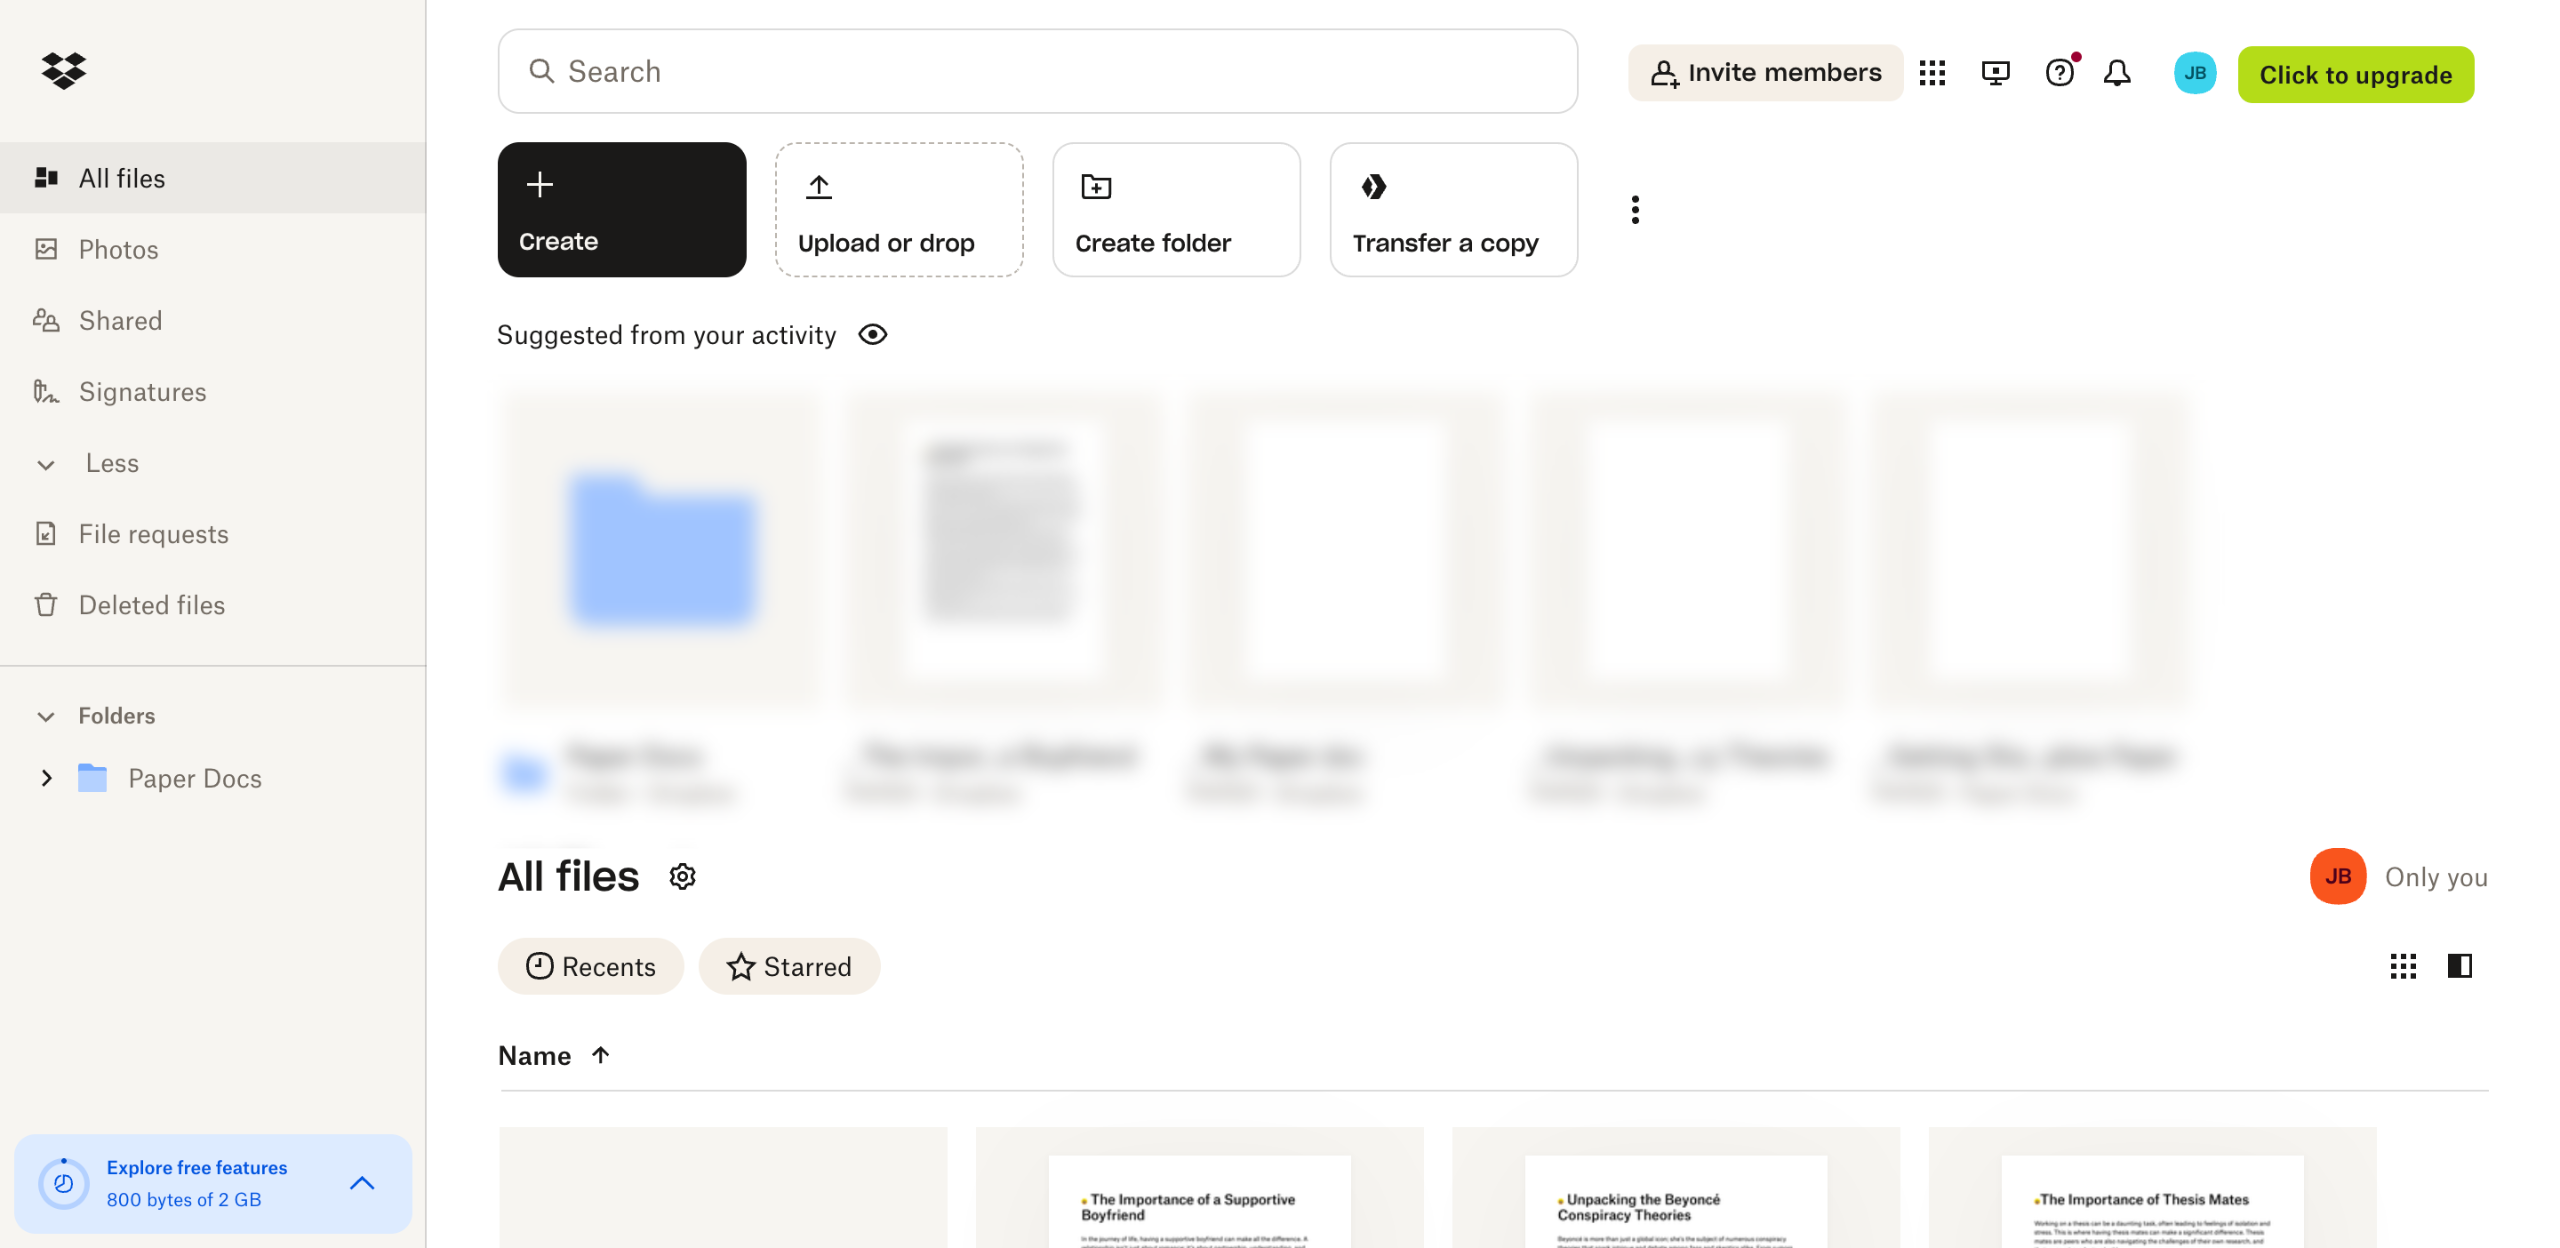Screen dimensions: 2560x1248
Task: Click the Dropbox logo icon
Action: pyautogui.click(x=64, y=71)
